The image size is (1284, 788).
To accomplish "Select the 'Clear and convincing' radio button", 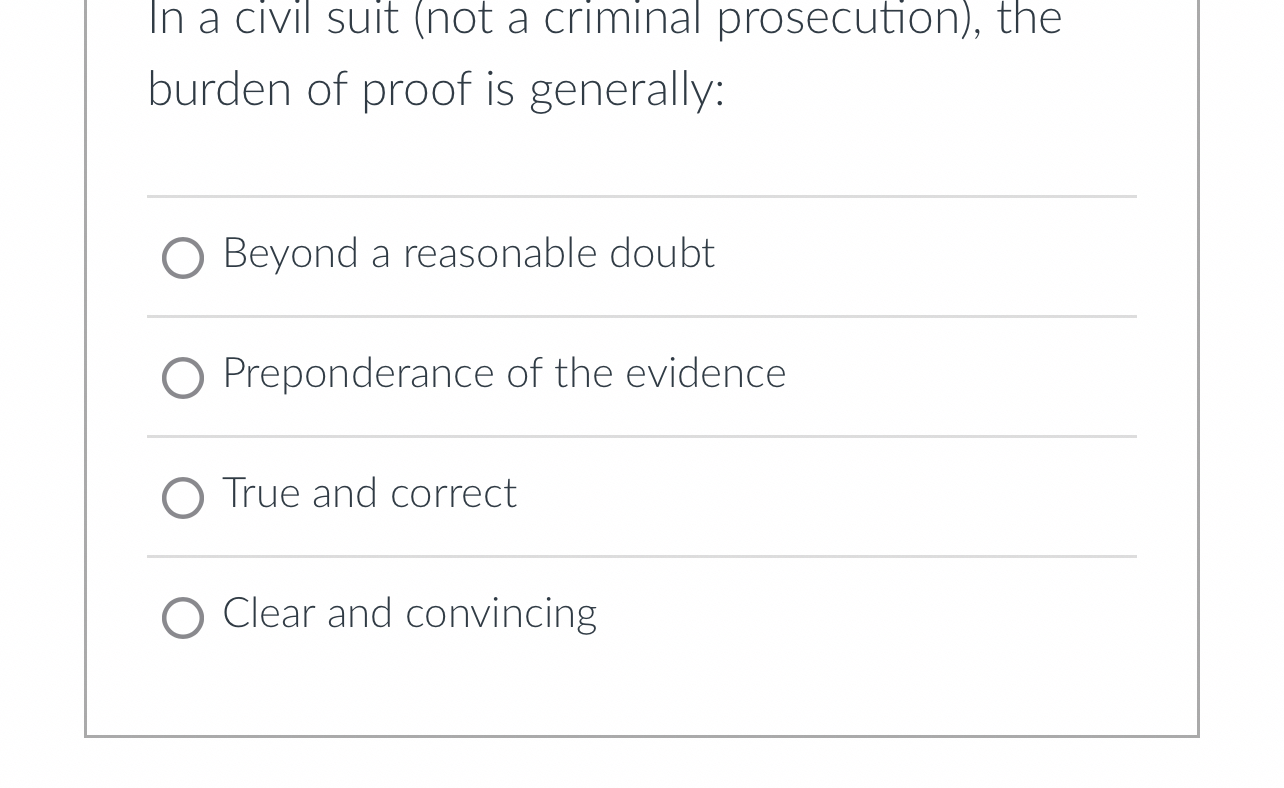I will pos(183,618).
